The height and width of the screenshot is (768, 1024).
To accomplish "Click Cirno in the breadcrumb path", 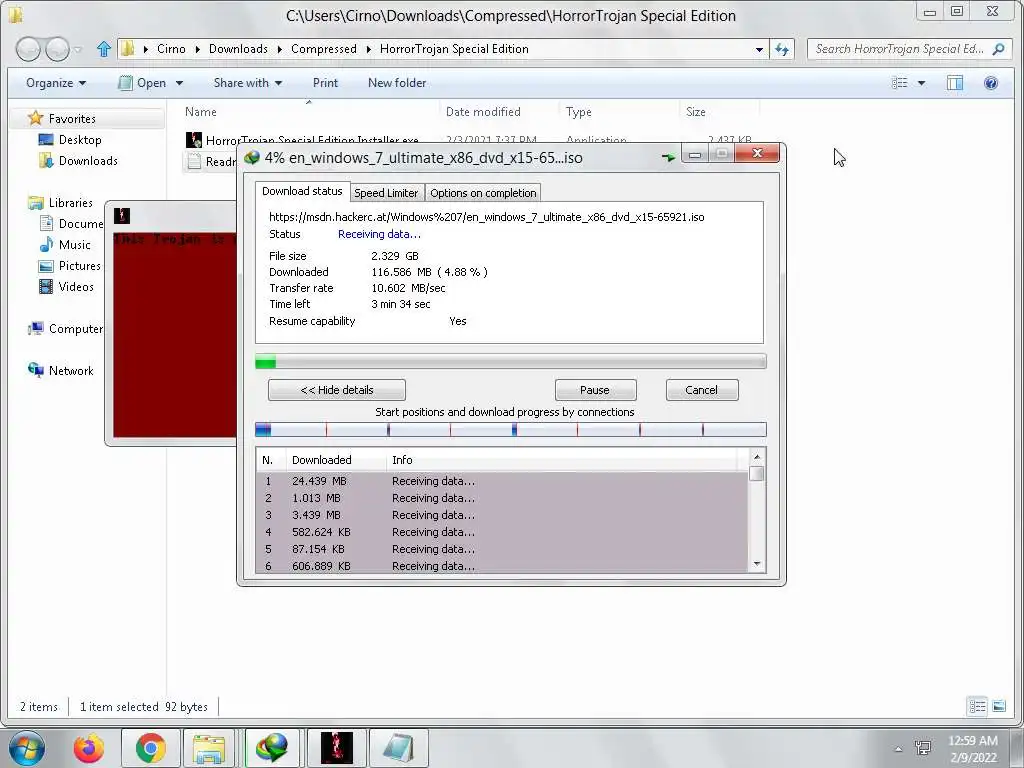I will [x=171, y=49].
